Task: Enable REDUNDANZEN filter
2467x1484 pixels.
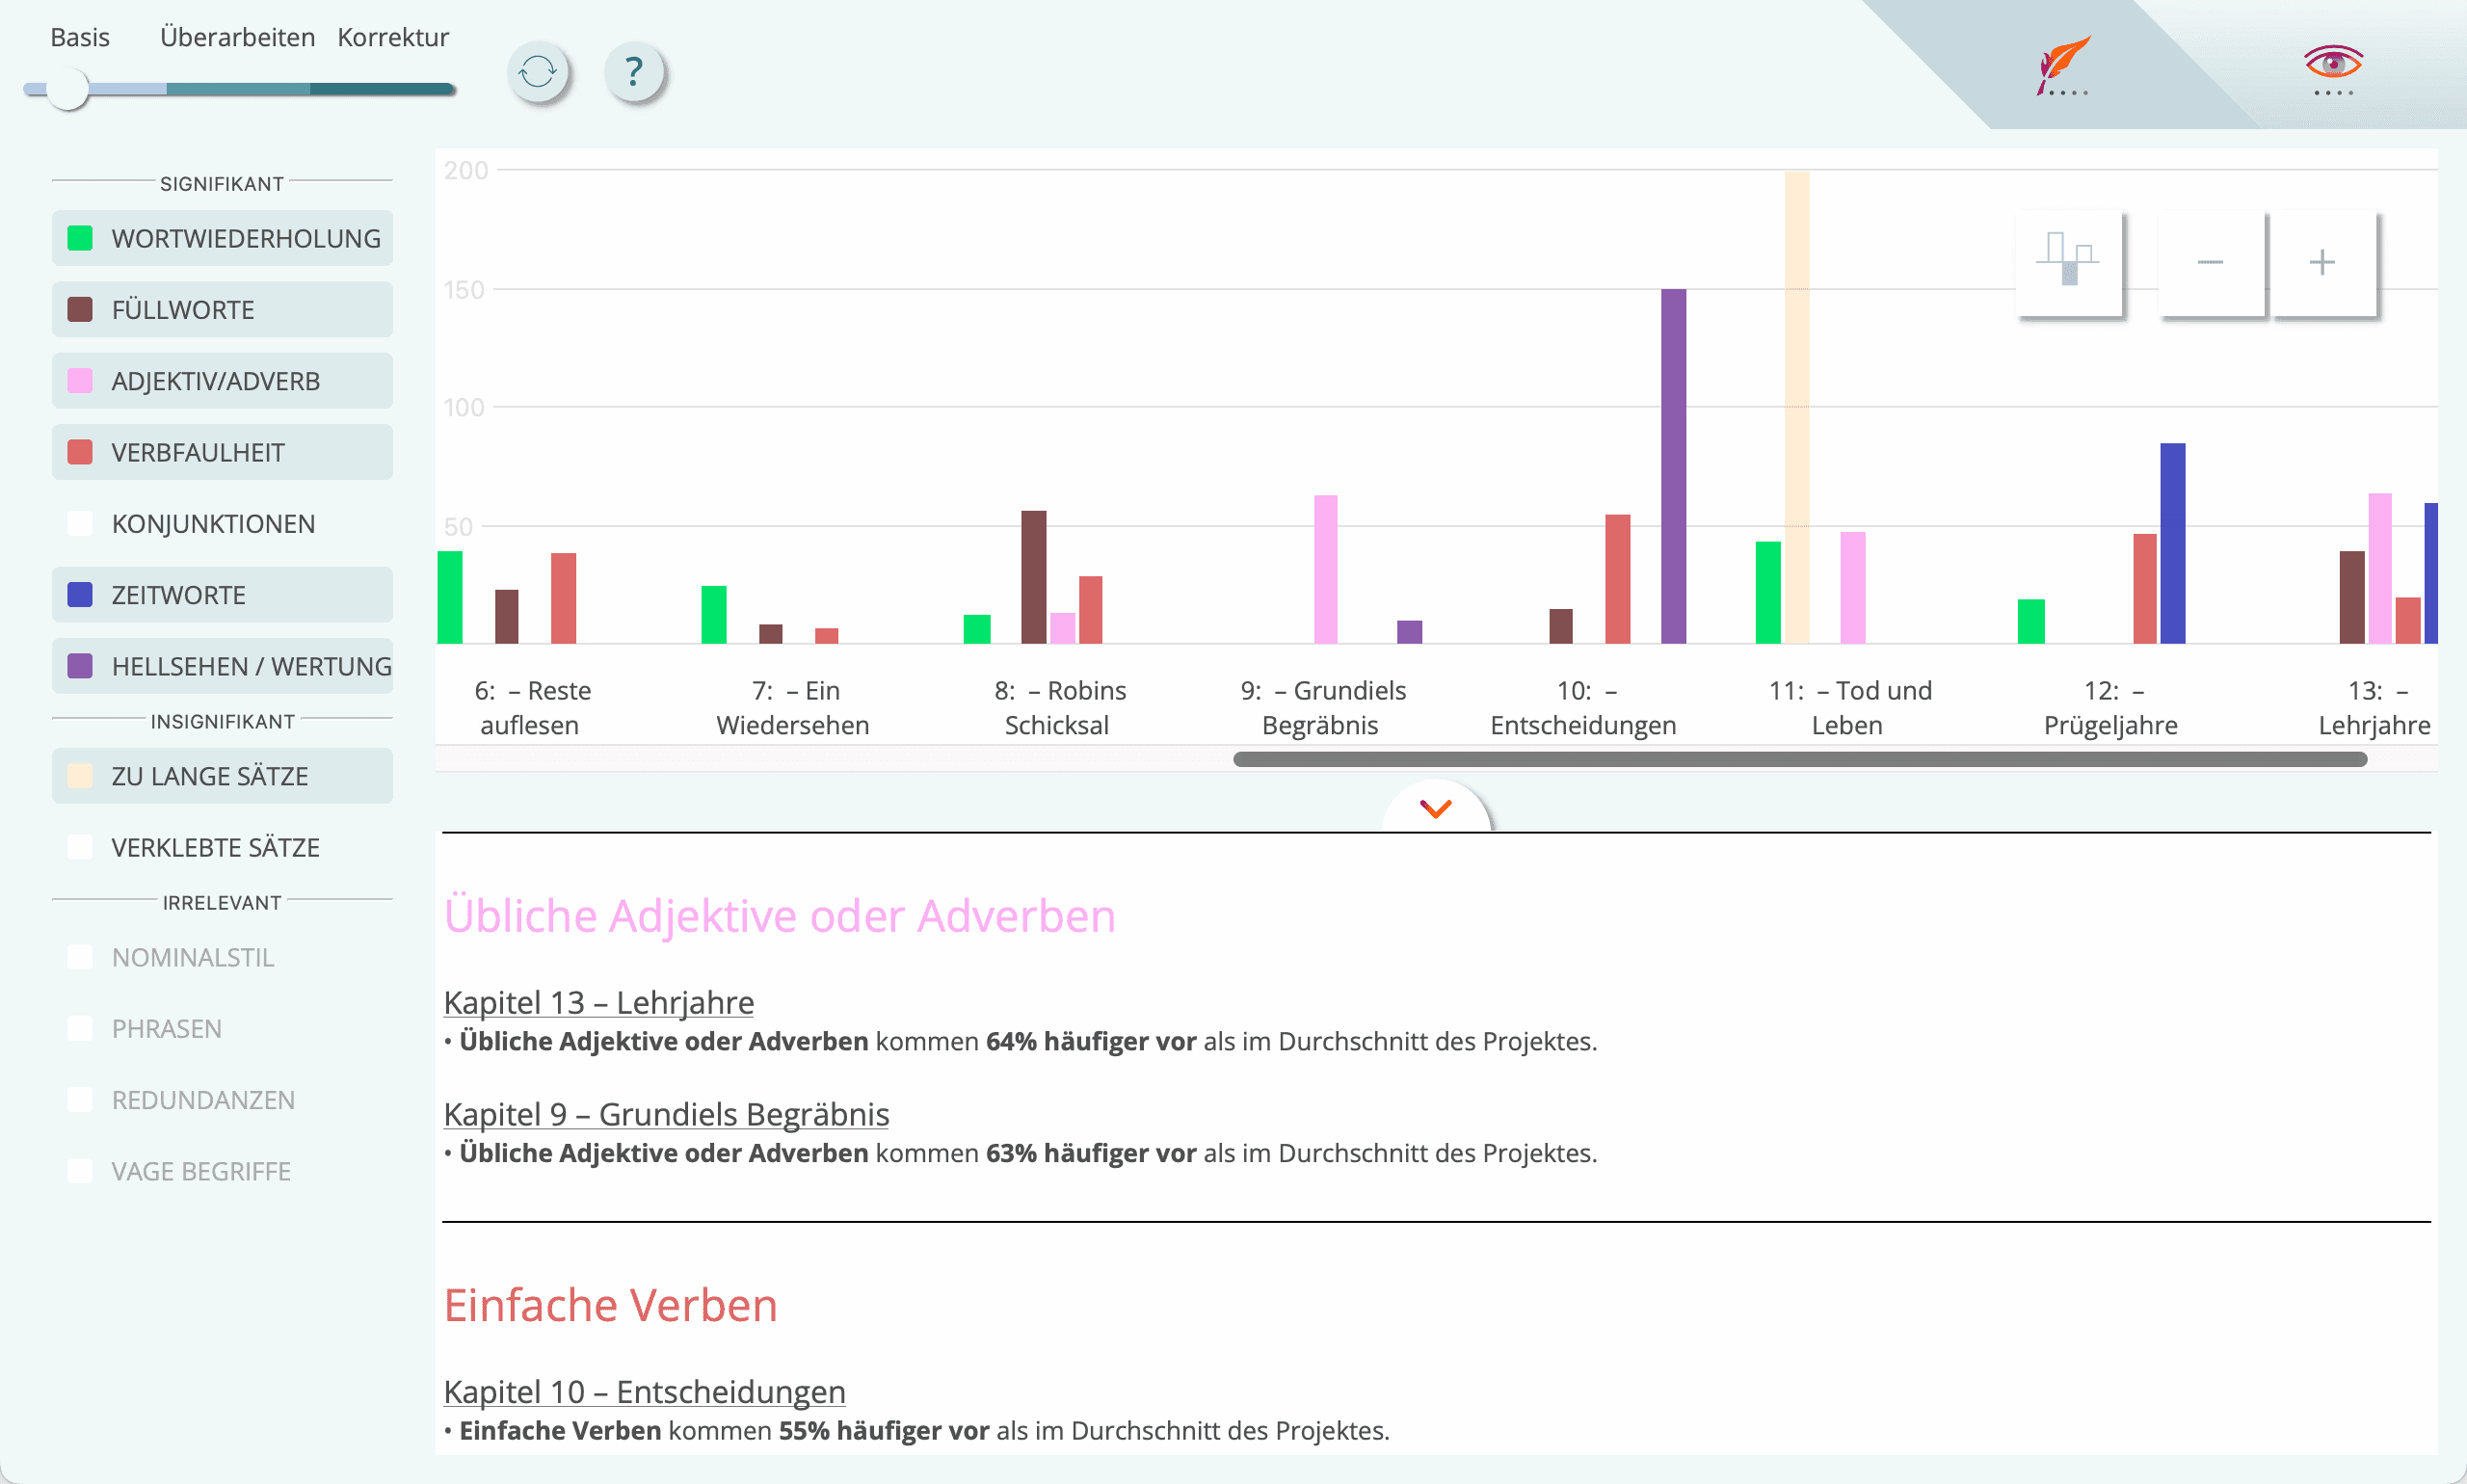Action: tap(222, 1100)
